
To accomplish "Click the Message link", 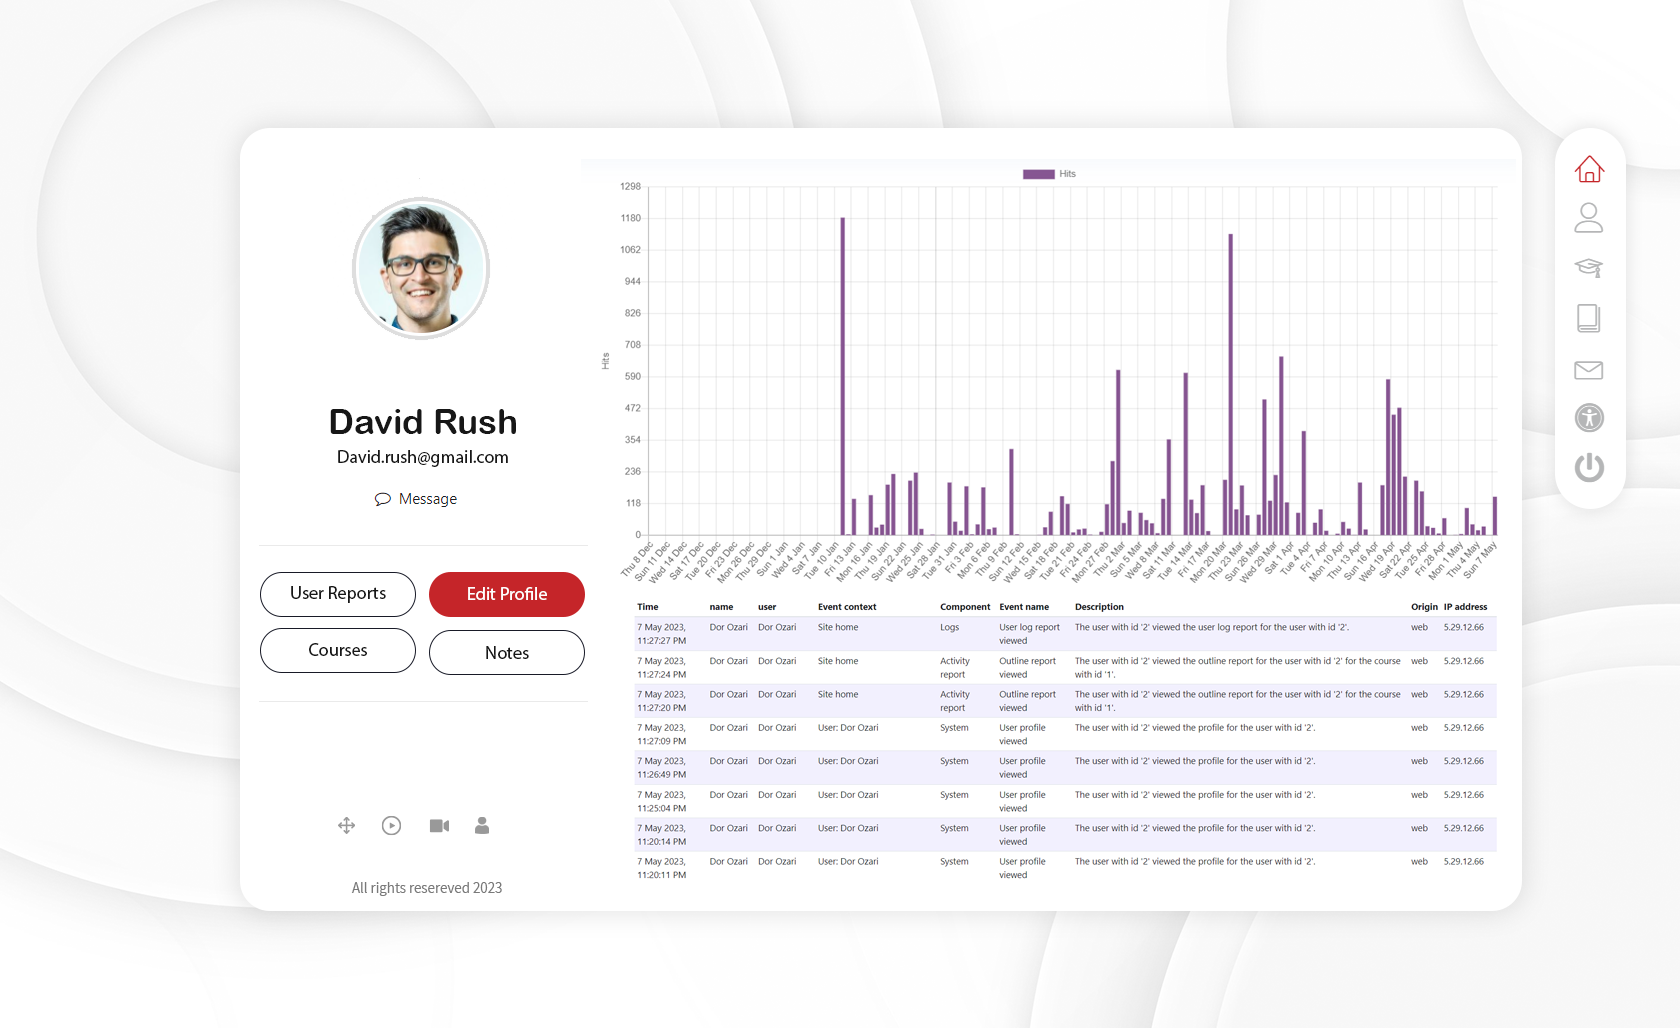I will [428, 499].
